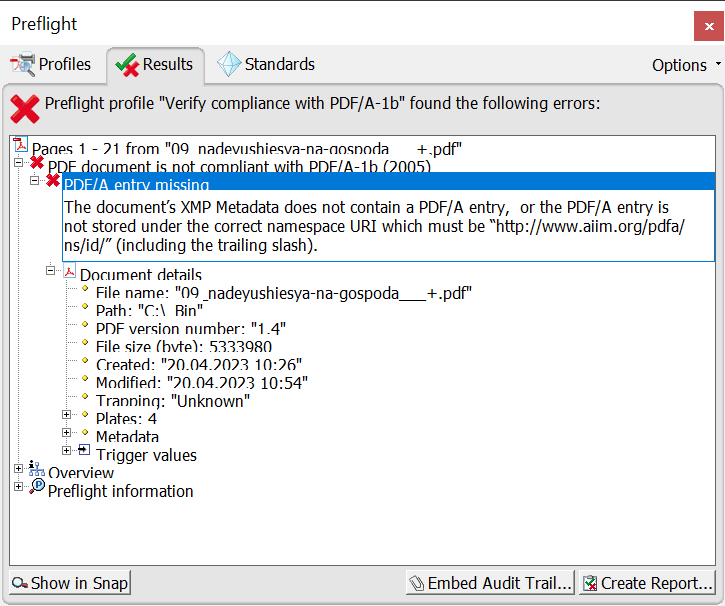
Task: Click the PDF icon beside Pages 1 - 21
Action: click(21, 146)
